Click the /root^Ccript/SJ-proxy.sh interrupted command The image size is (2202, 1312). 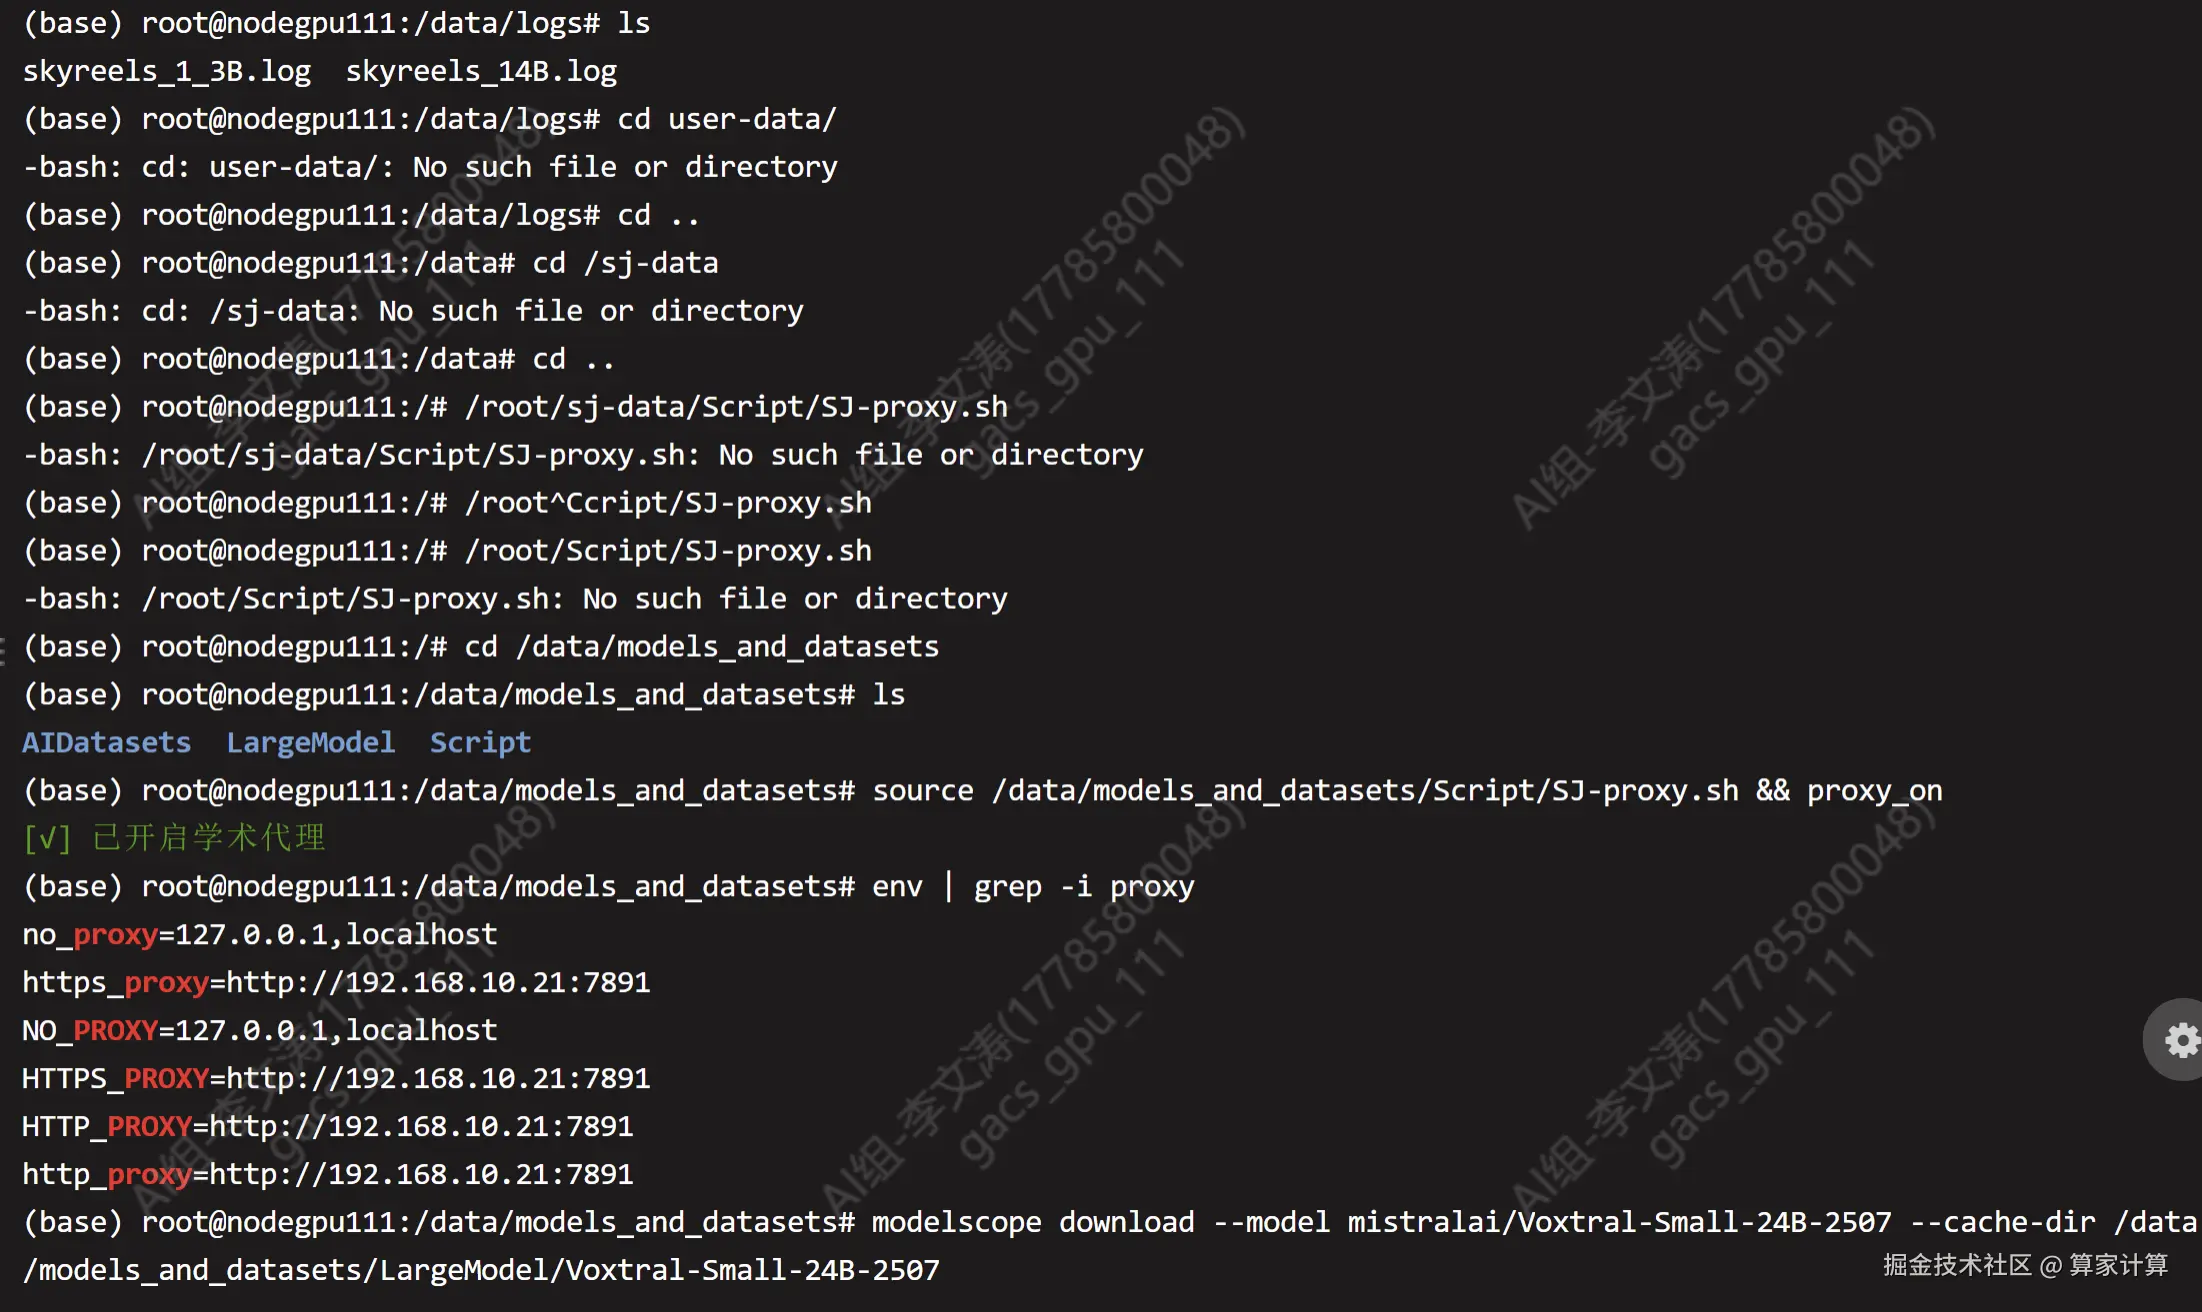click(668, 502)
